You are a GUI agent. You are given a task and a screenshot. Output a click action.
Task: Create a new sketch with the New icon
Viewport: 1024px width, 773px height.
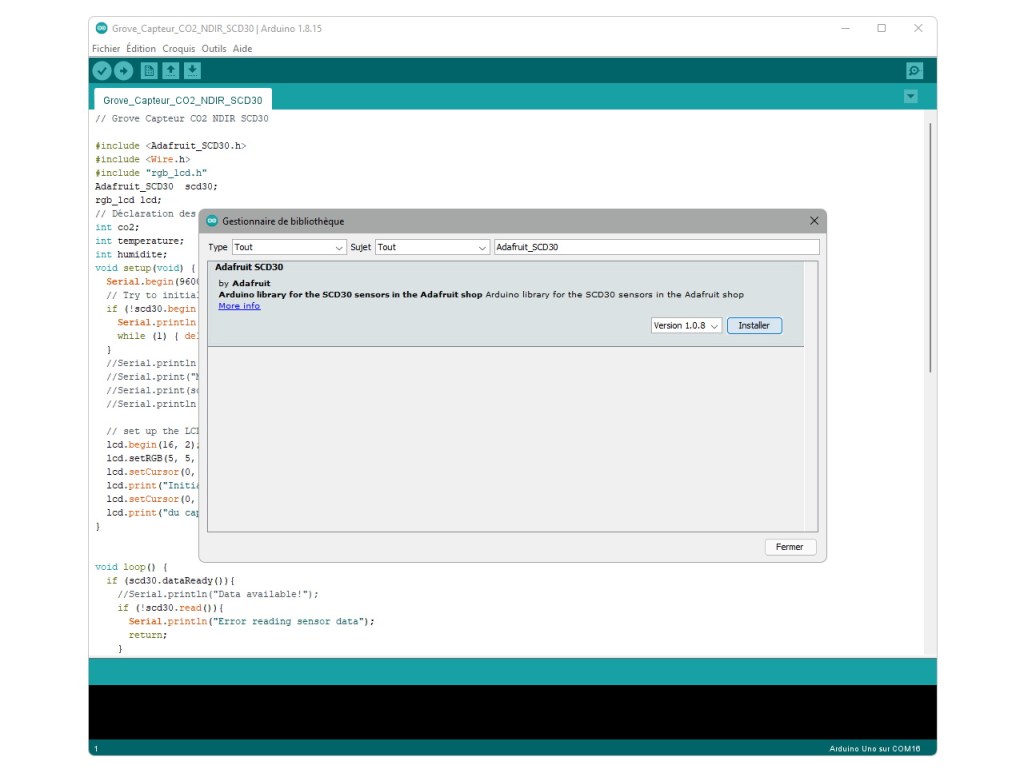[x=149, y=71]
